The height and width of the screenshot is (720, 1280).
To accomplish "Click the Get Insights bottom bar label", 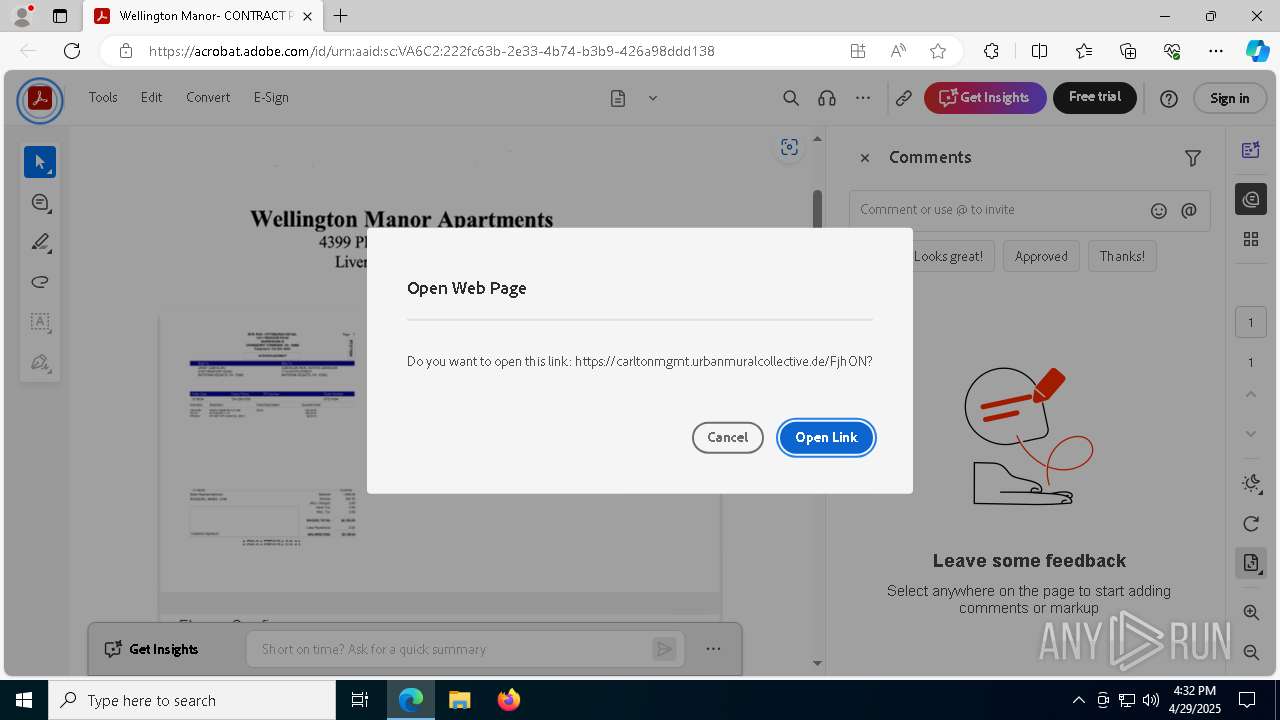I will pyautogui.click(x=152, y=649).
